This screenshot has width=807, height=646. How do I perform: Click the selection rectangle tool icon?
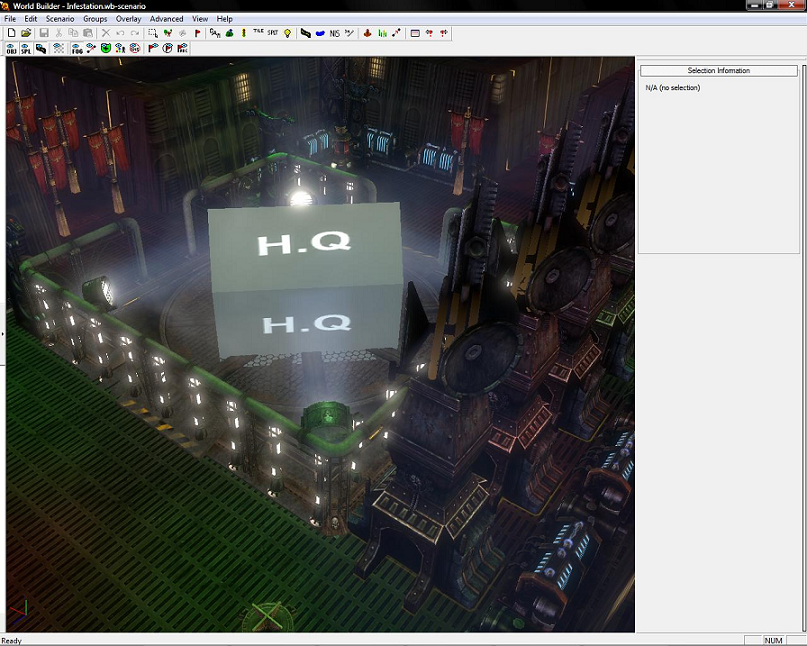point(152,33)
